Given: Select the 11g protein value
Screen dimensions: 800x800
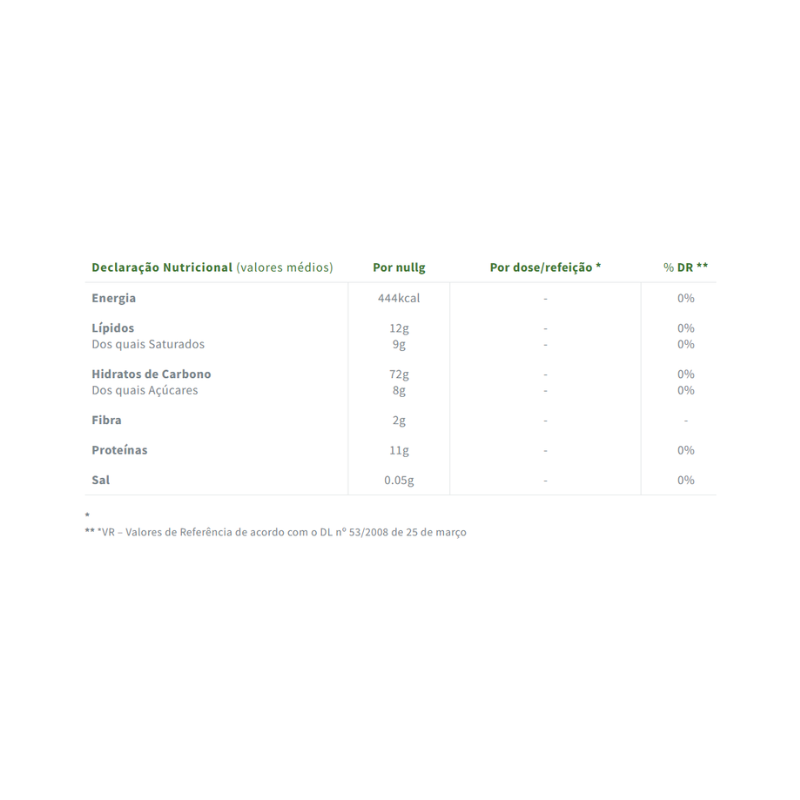Looking at the screenshot, I should click(x=399, y=451).
